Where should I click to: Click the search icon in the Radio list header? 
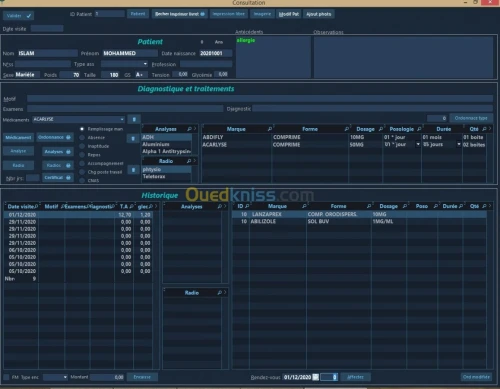tap(189, 161)
